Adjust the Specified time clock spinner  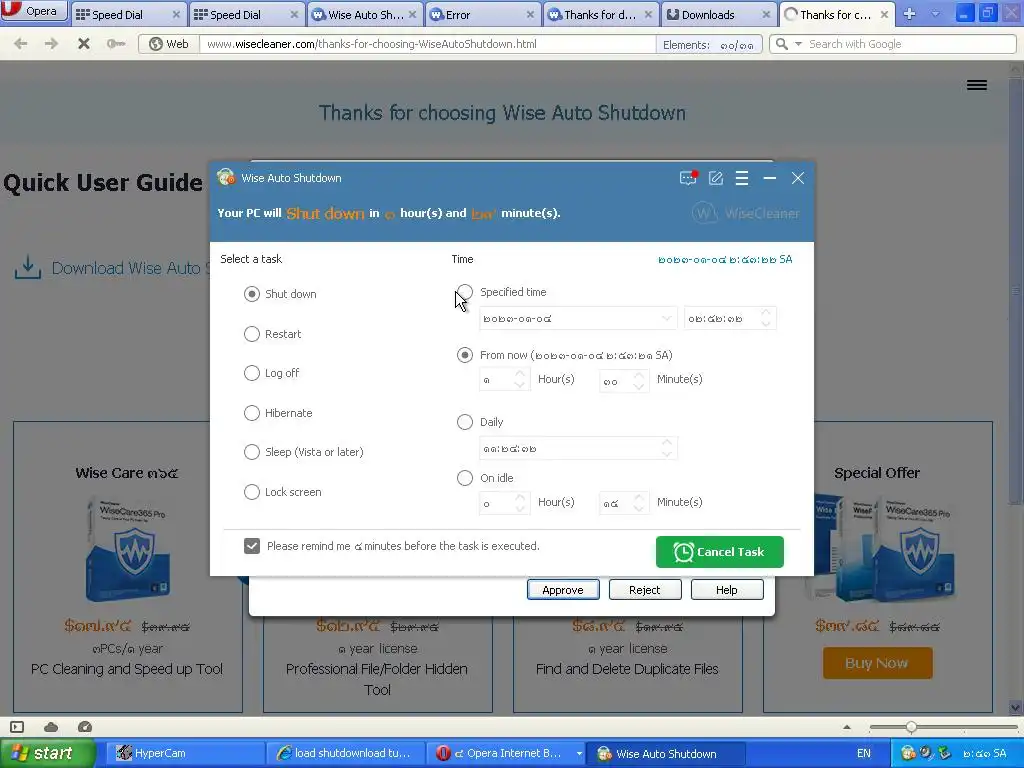click(766, 318)
